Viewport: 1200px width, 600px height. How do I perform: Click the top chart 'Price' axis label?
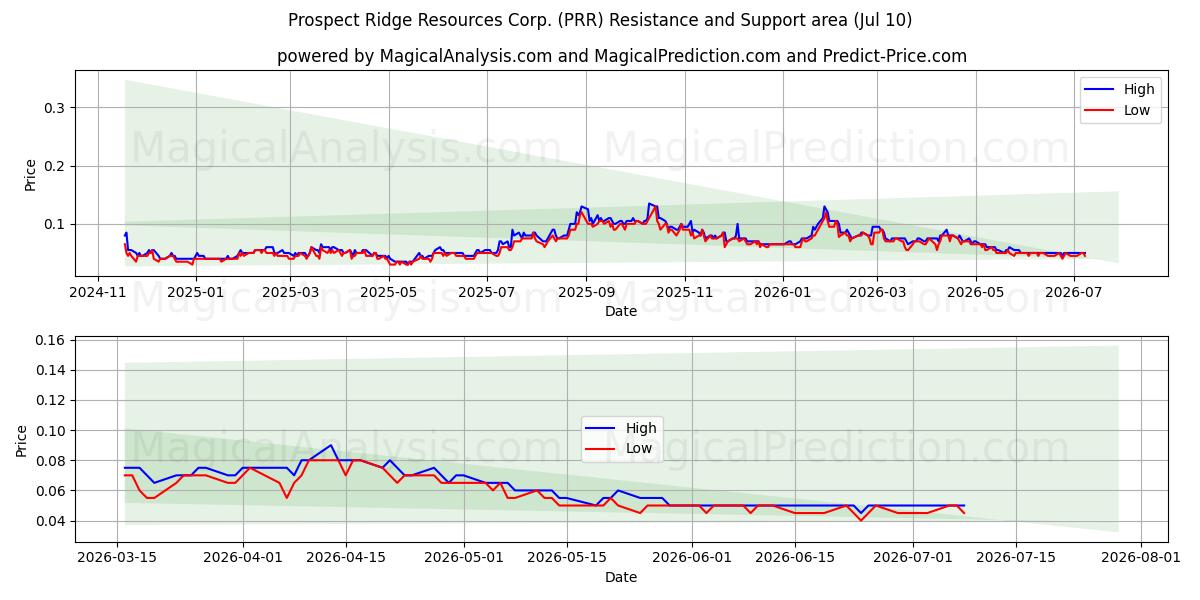(x=30, y=175)
